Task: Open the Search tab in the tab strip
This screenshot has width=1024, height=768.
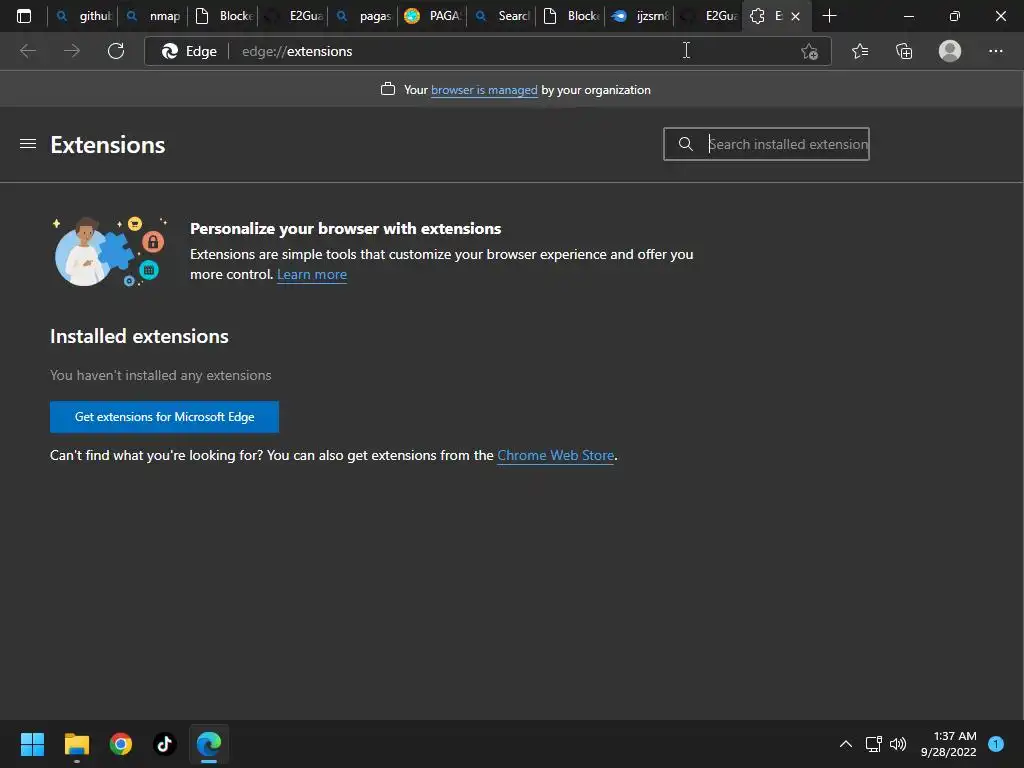Action: [502, 16]
